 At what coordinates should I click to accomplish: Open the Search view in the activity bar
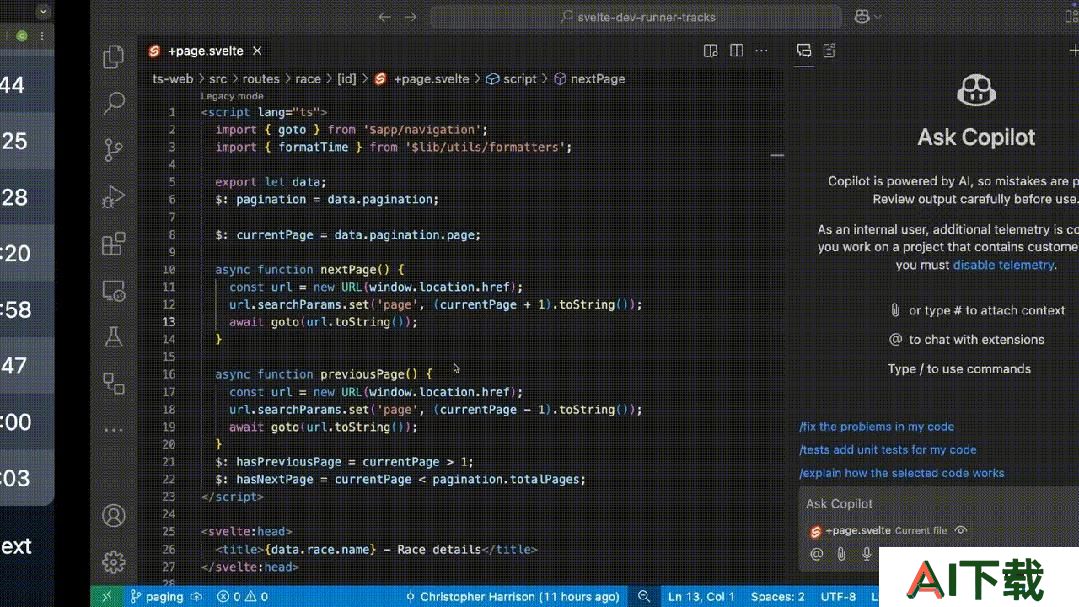[x=114, y=103]
